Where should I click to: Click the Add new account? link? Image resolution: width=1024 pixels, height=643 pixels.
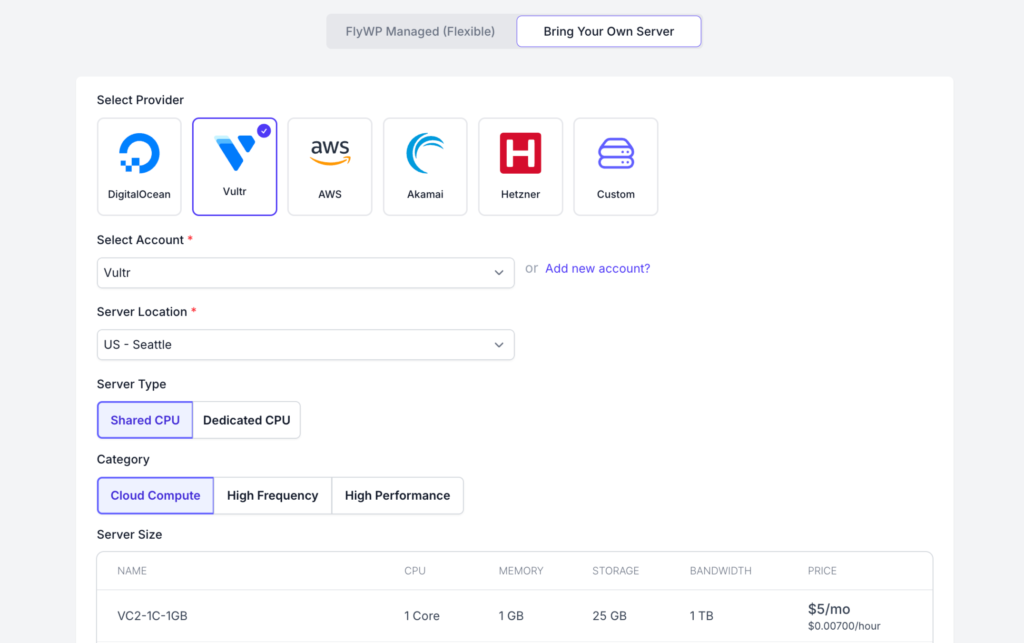tap(598, 268)
